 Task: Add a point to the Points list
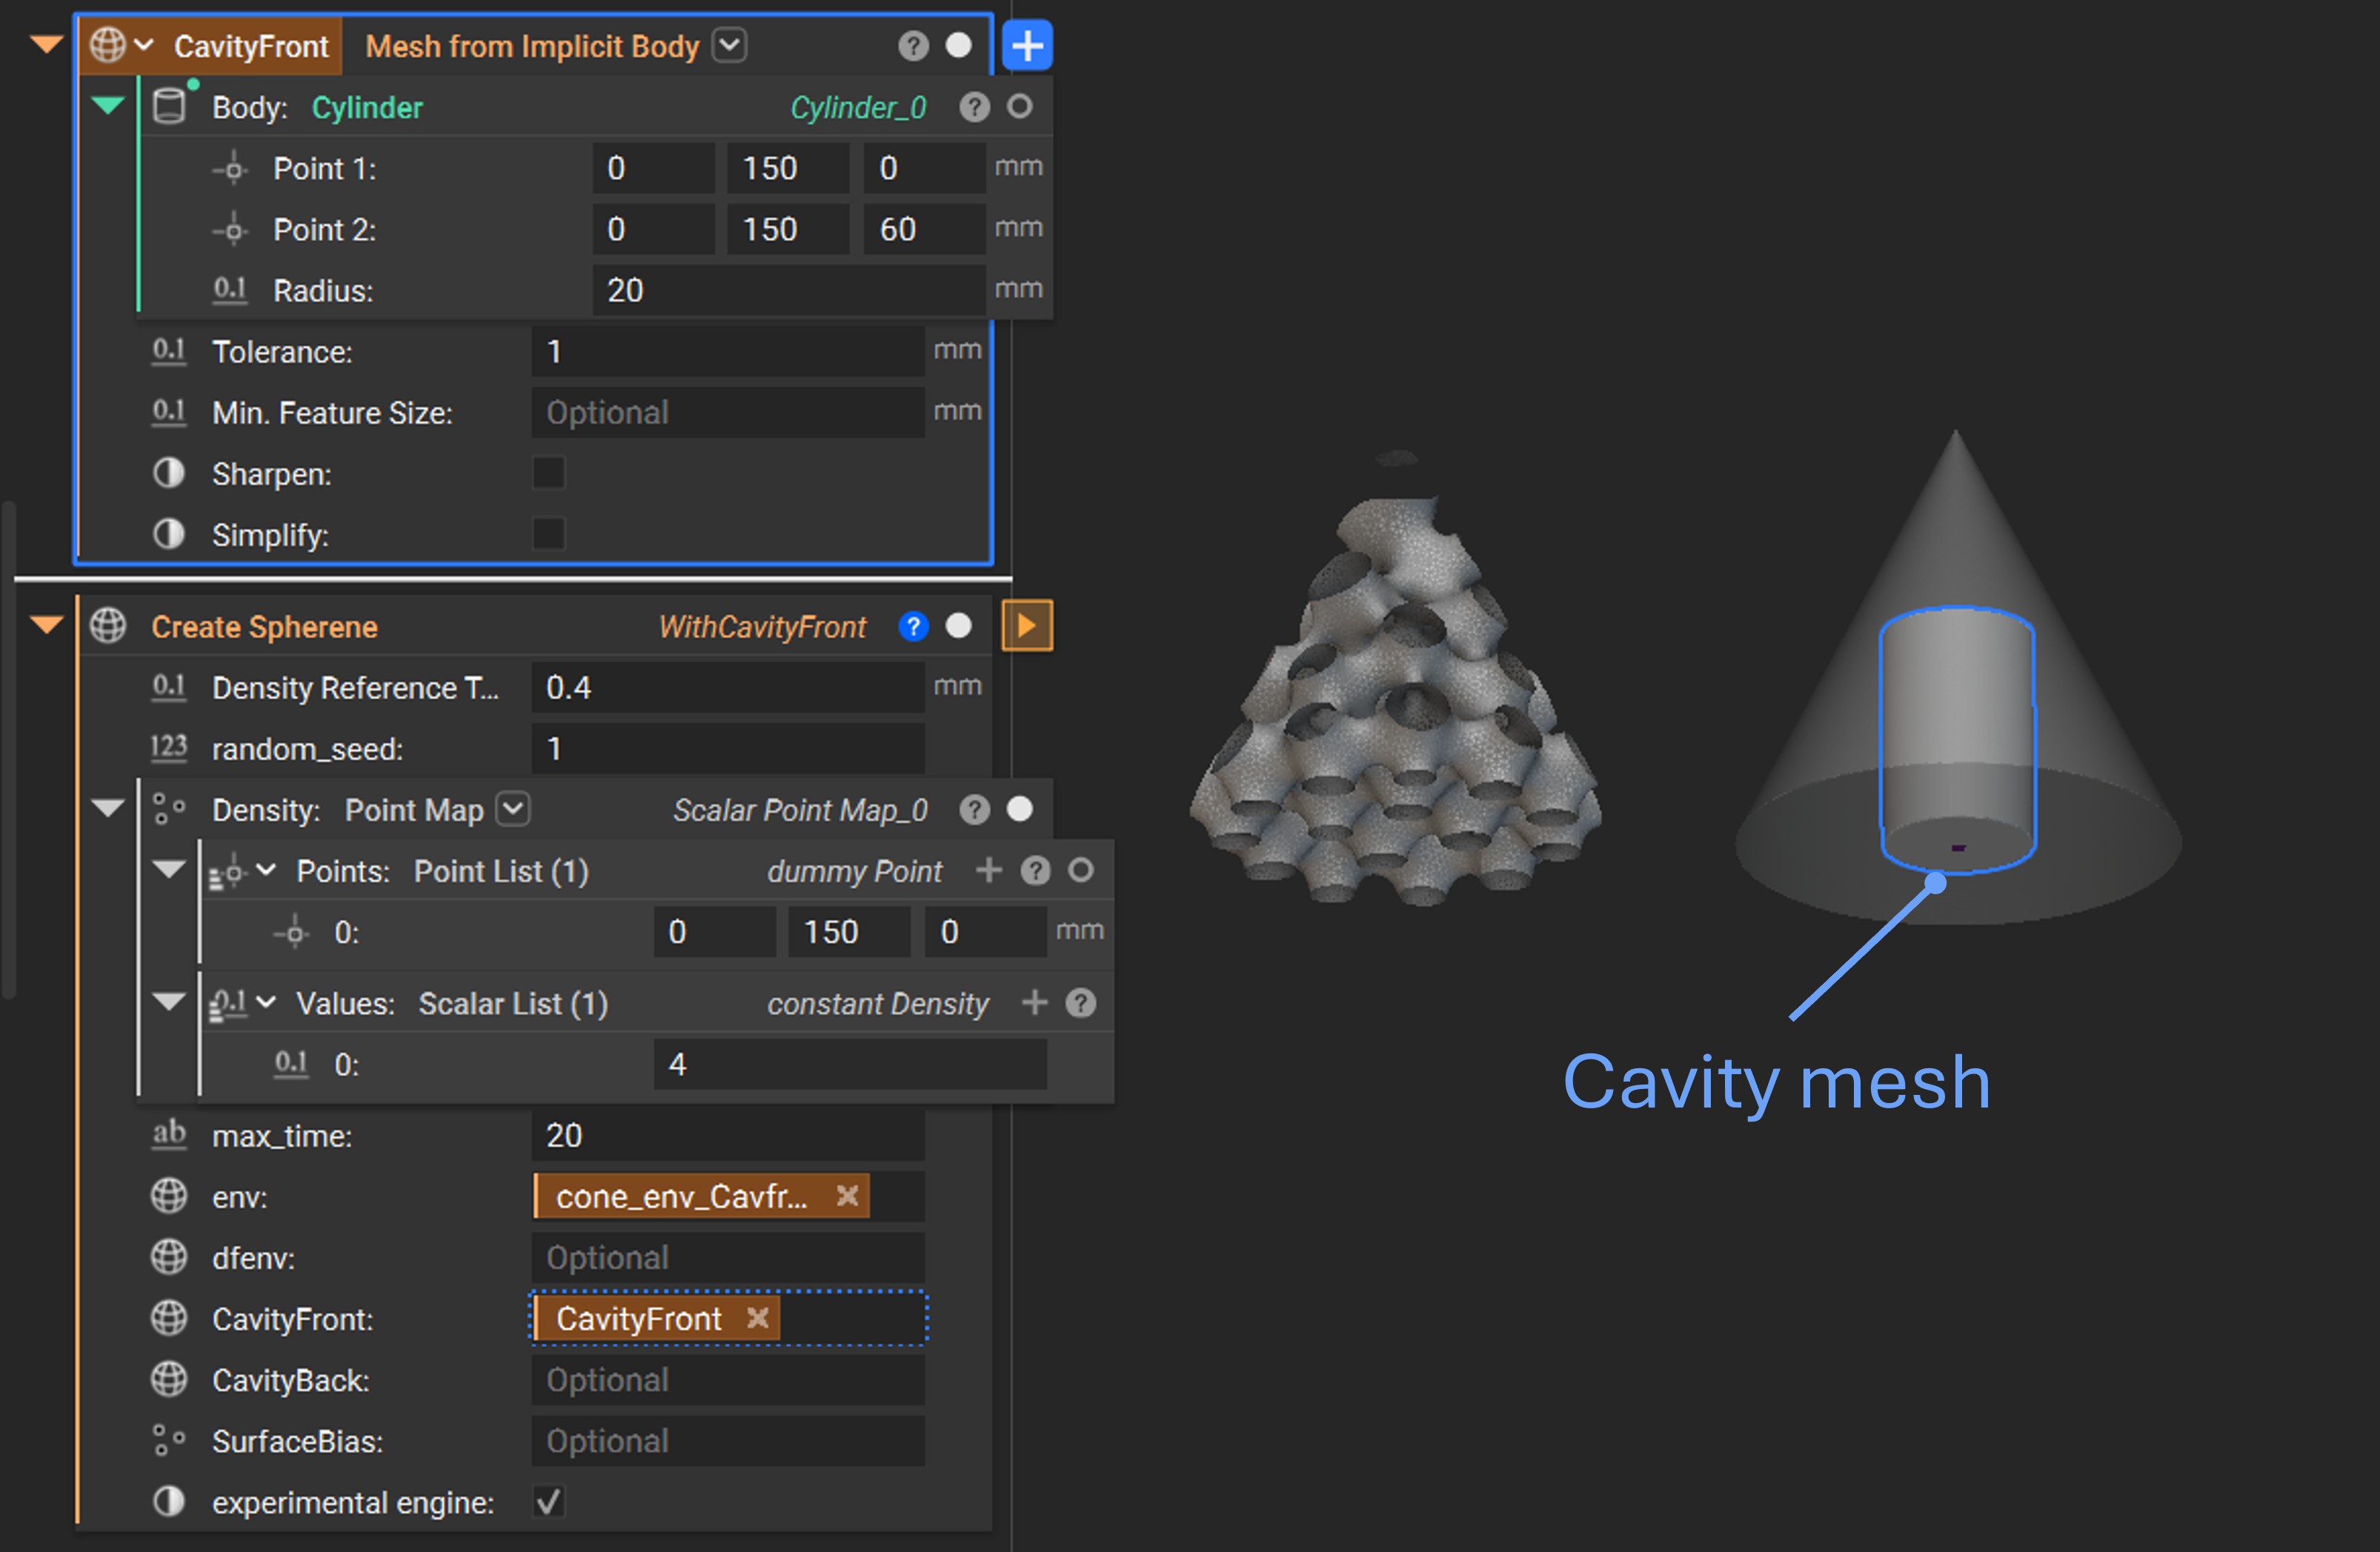tap(988, 870)
